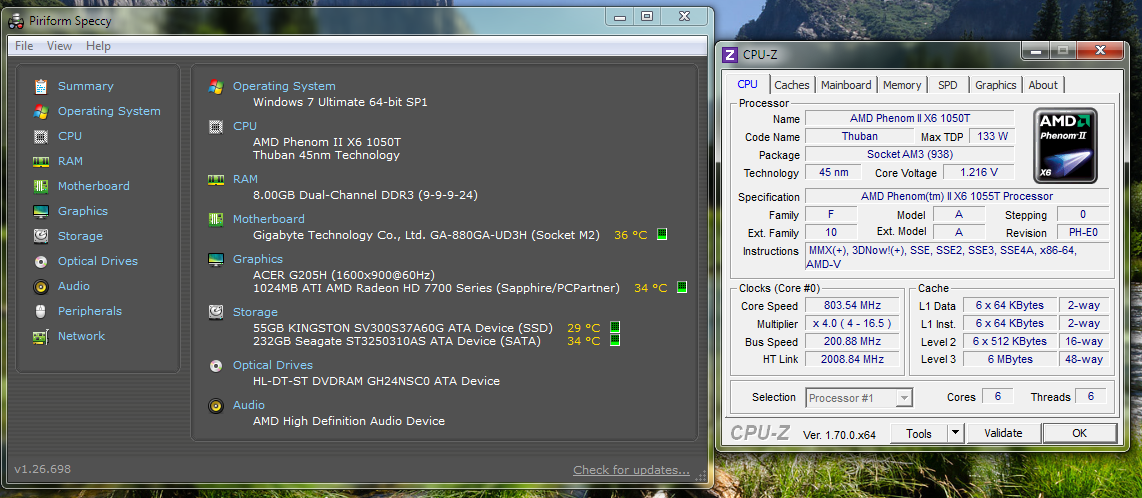1142x498 pixels.
Task: Click the Speccy title bar application icon
Action: 16,20
